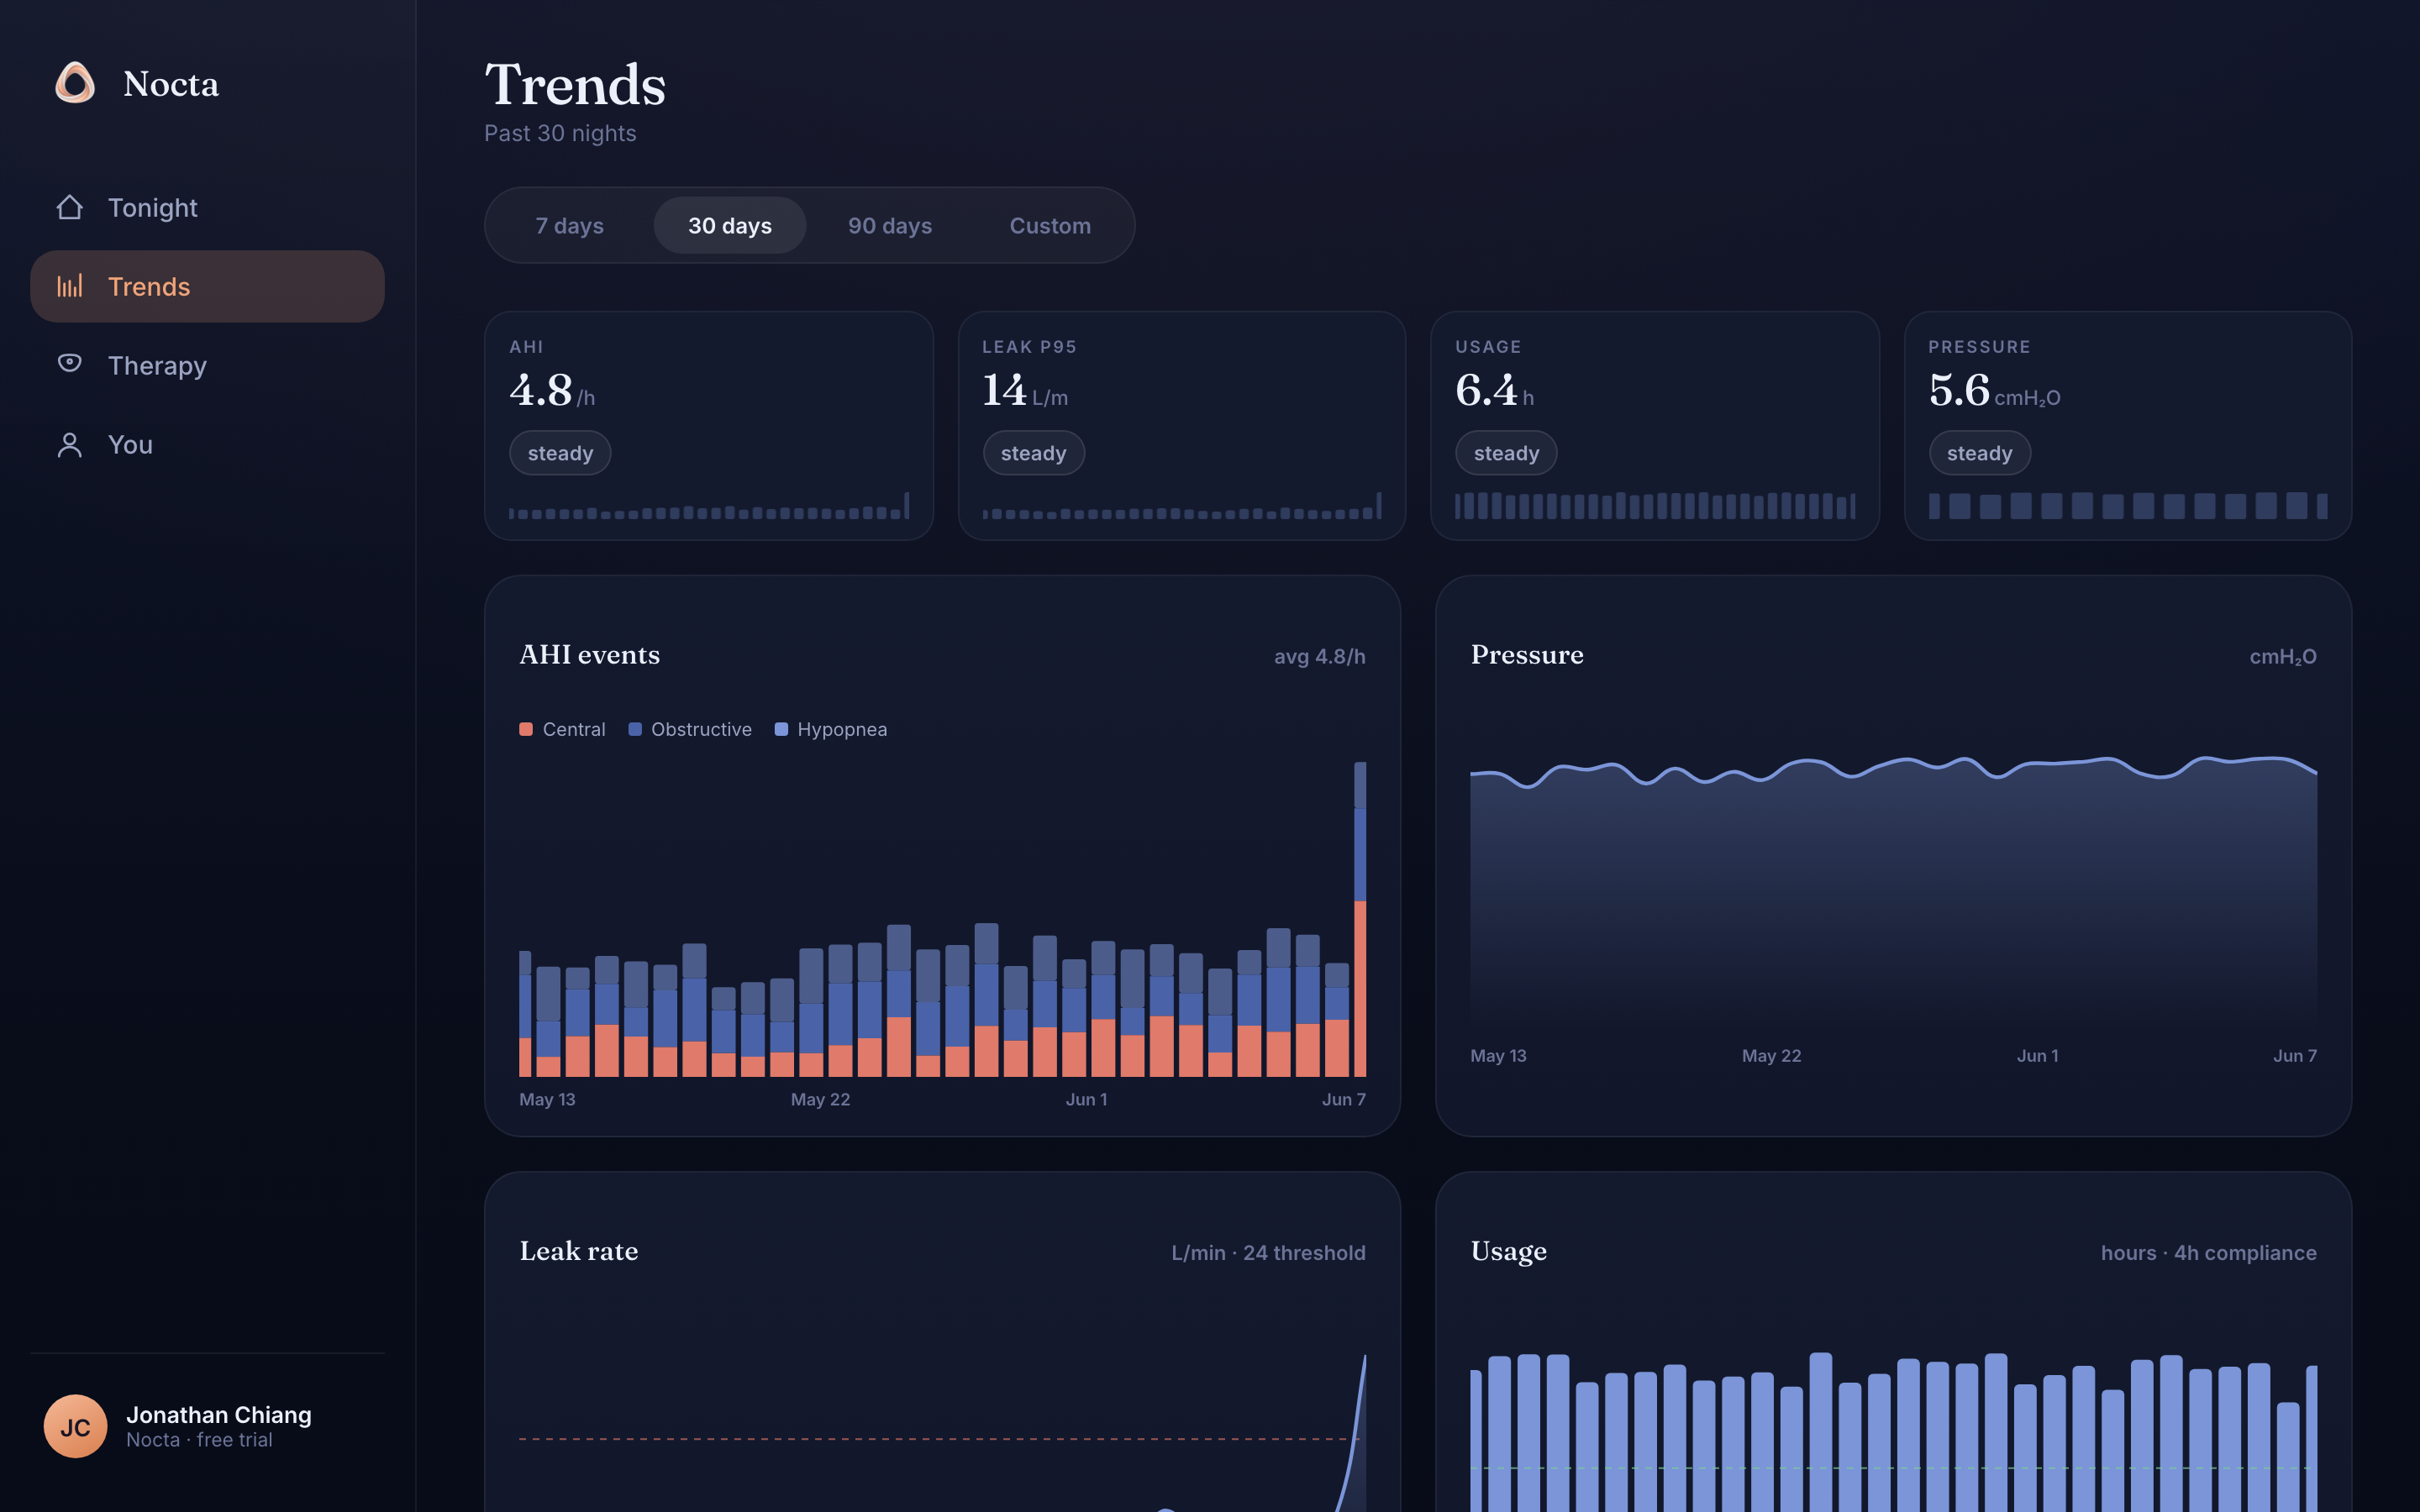This screenshot has height=1512, width=2420.
Task: Select the 7 days range
Action: [x=569, y=225]
